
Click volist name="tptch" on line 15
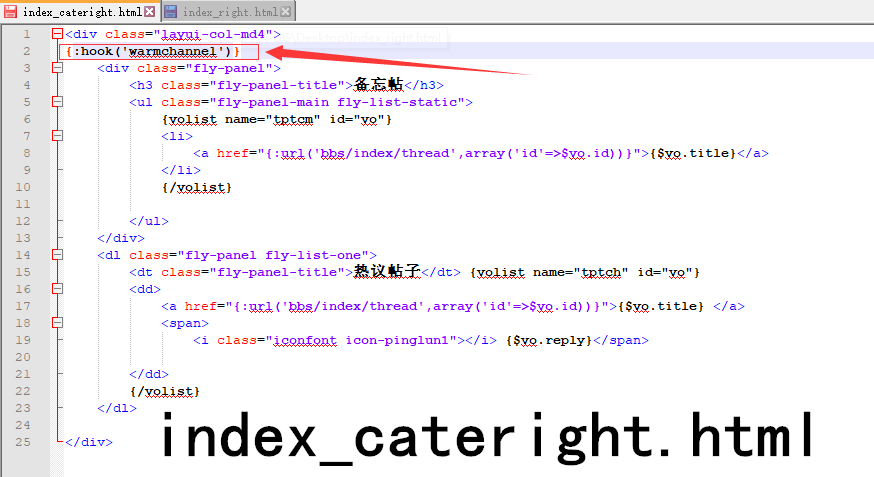coord(585,273)
